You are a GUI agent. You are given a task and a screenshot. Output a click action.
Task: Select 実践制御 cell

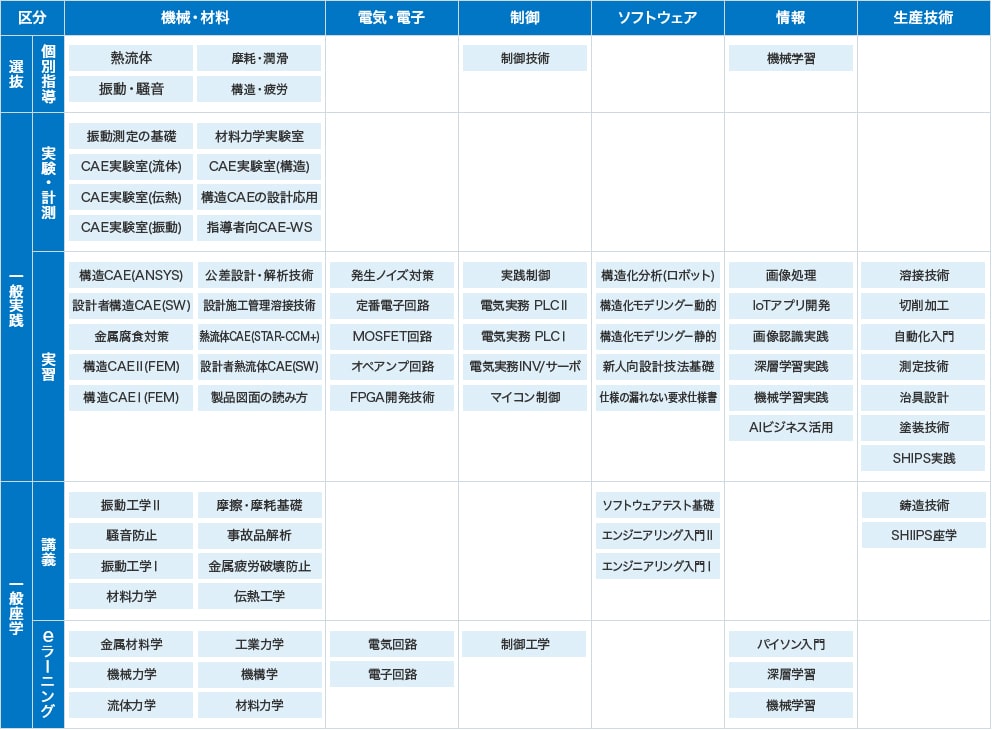tap(525, 275)
